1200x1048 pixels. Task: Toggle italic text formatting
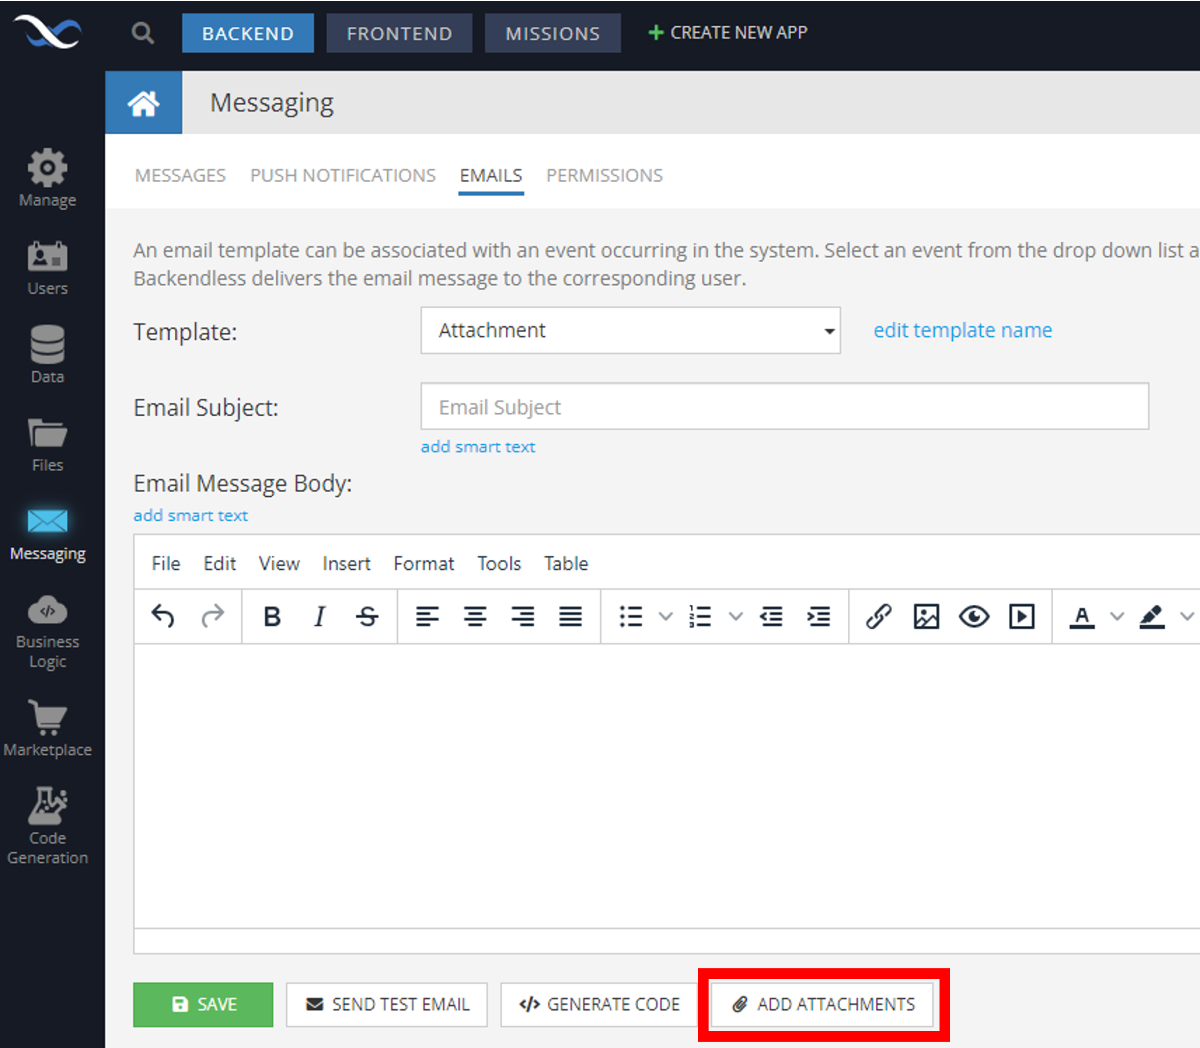(319, 616)
